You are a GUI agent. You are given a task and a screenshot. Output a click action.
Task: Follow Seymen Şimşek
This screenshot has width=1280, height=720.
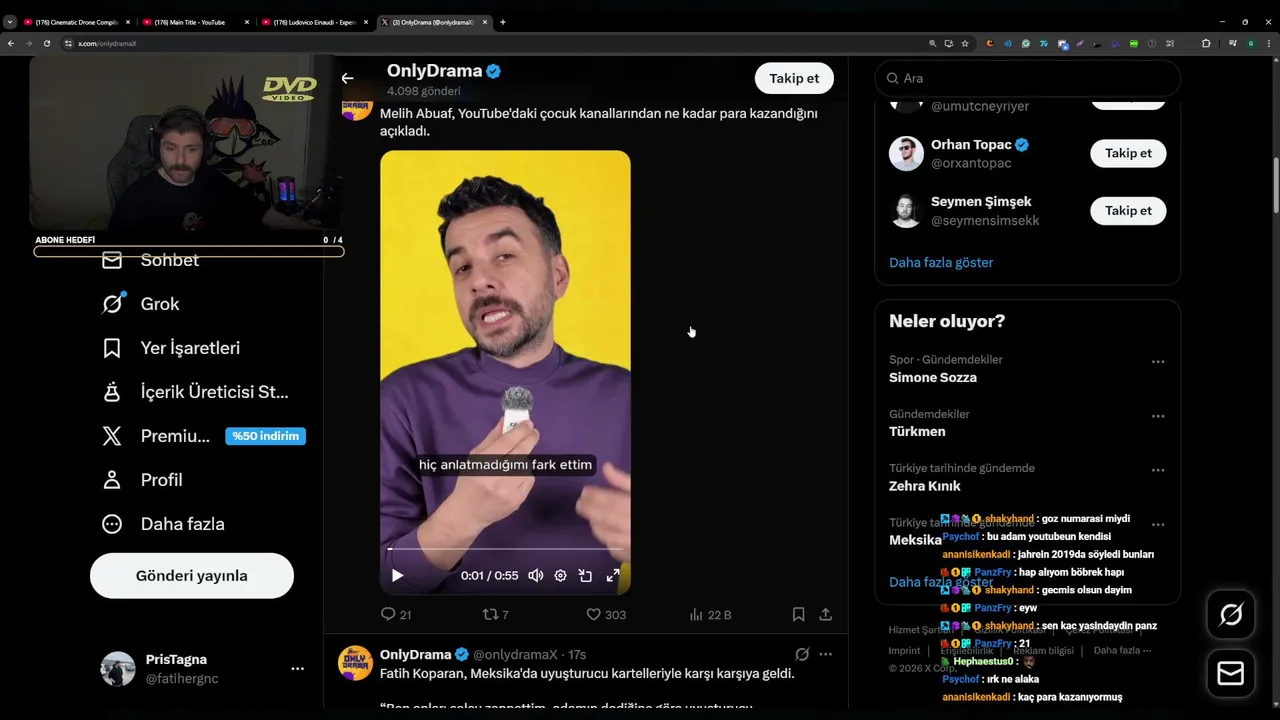coord(1128,210)
